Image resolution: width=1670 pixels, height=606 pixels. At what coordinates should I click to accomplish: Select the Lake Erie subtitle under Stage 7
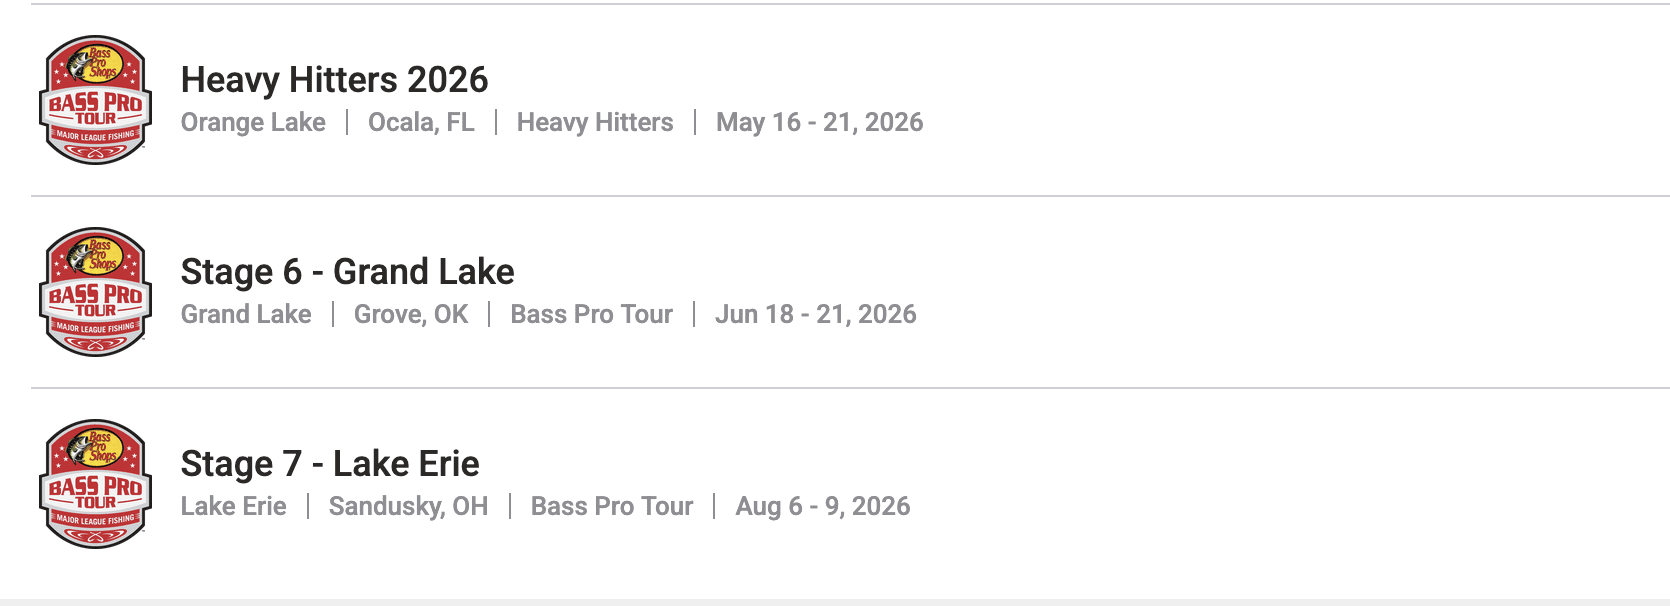pyautogui.click(x=233, y=506)
